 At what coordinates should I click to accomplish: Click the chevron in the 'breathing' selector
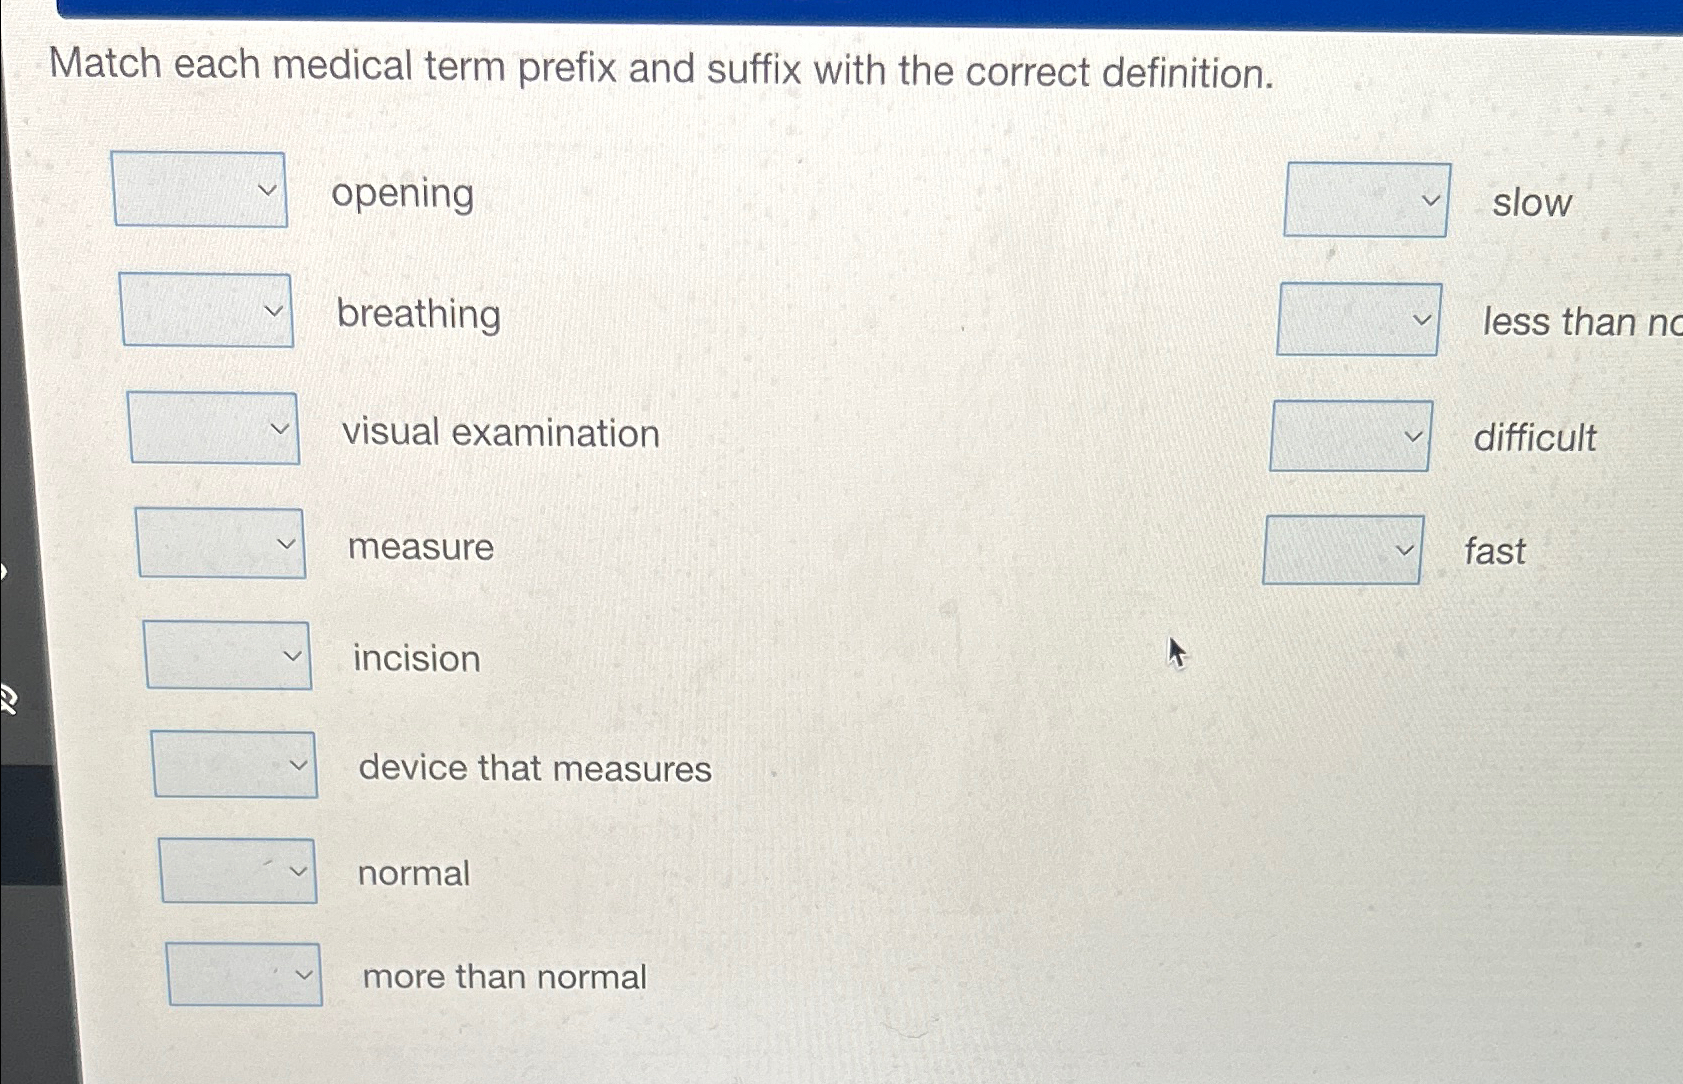point(273,310)
